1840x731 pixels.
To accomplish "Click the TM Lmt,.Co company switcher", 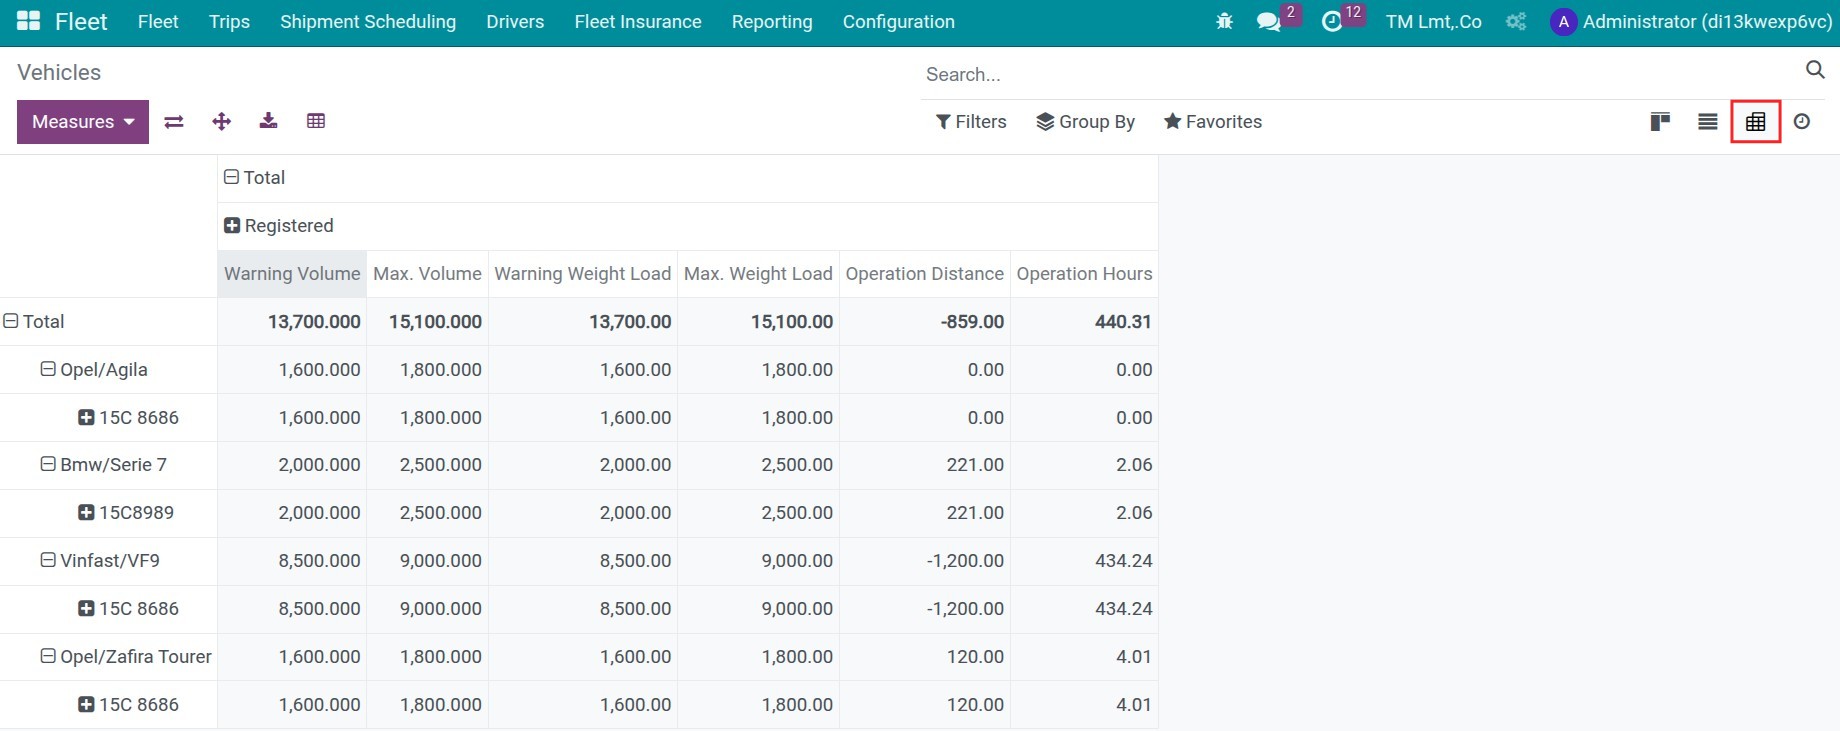I will (1434, 22).
